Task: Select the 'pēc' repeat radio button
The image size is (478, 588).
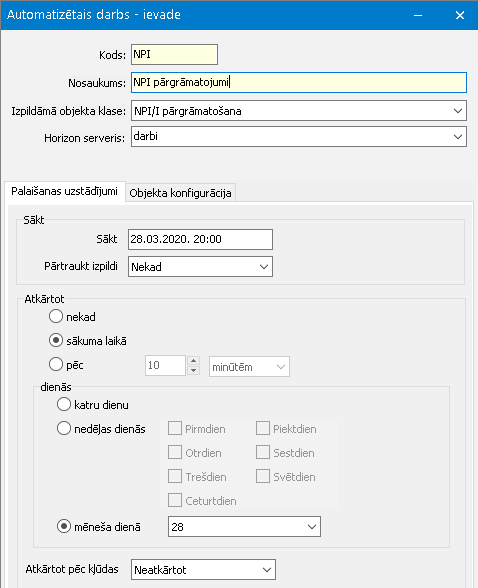Action: tap(56, 364)
